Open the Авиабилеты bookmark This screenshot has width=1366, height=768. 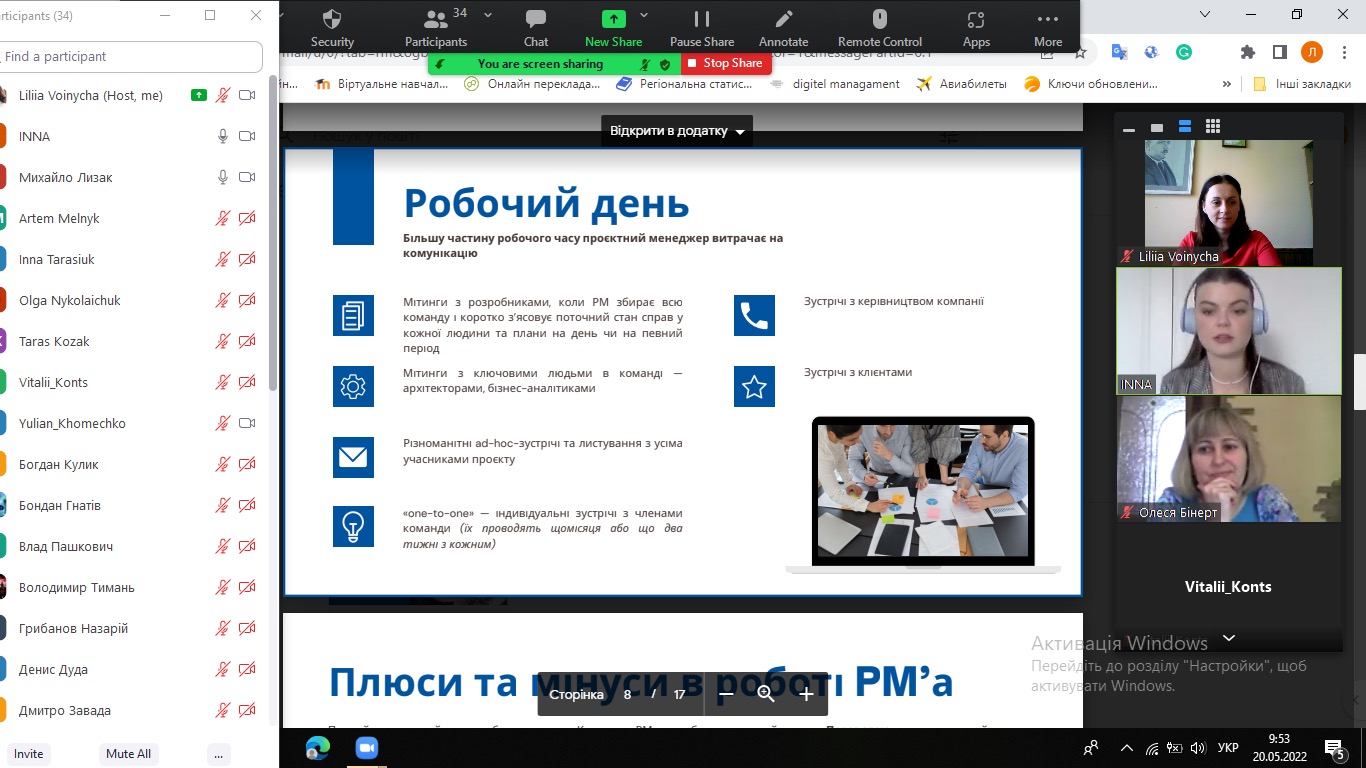(962, 84)
